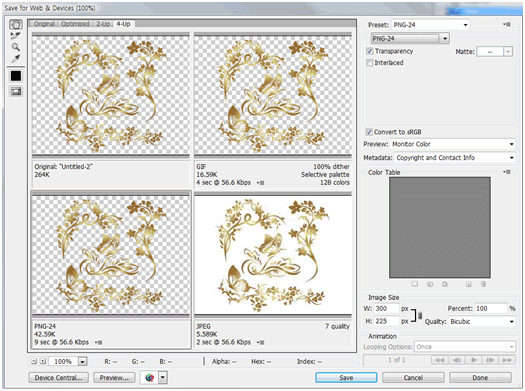The width and height of the screenshot is (525, 391).
Task: Expand the Metadata dropdown
Action: click(x=455, y=158)
